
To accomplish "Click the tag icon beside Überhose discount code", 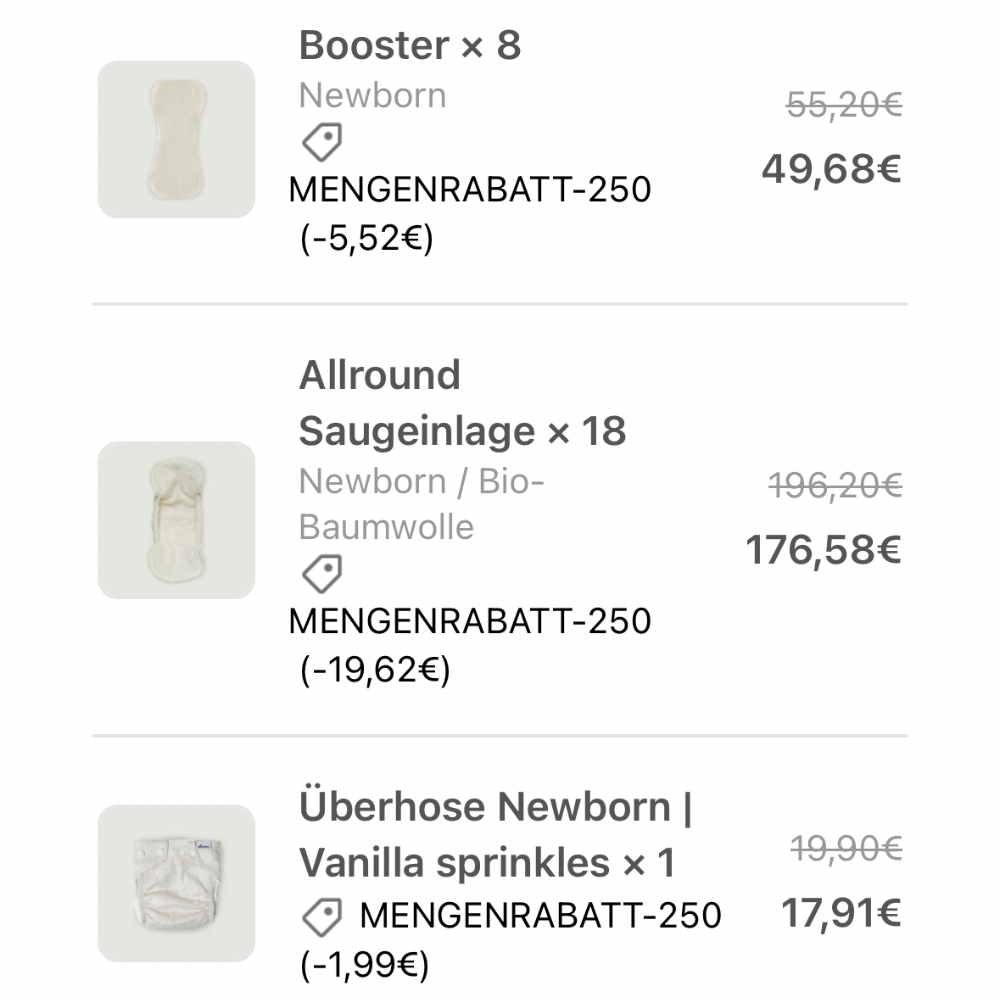I will point(322,916).
